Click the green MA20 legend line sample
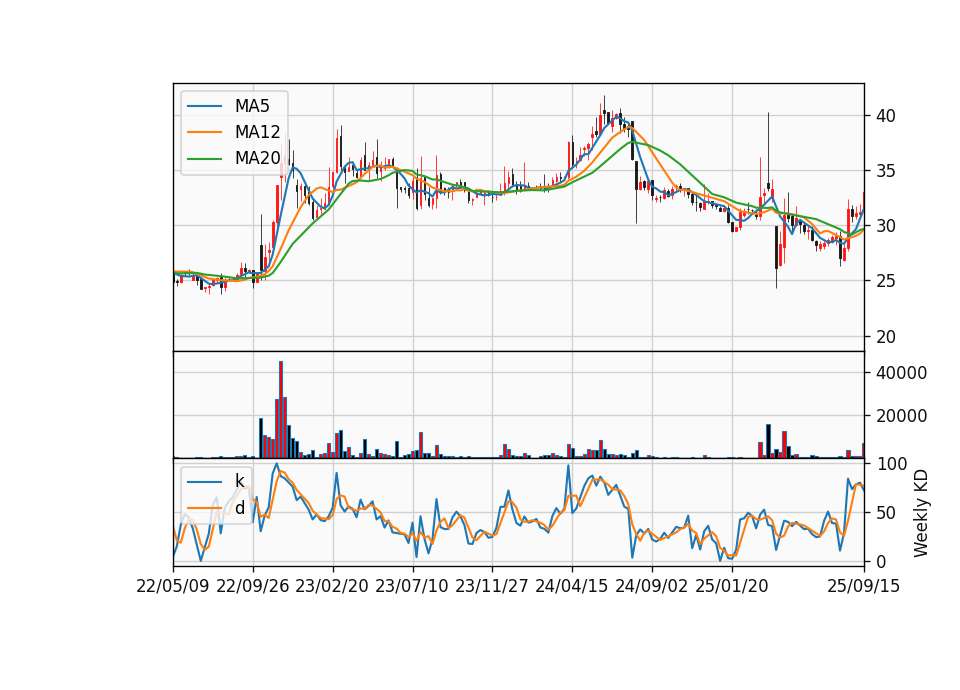The height and width of the screenshot is (690, 960). pos(204,159)
